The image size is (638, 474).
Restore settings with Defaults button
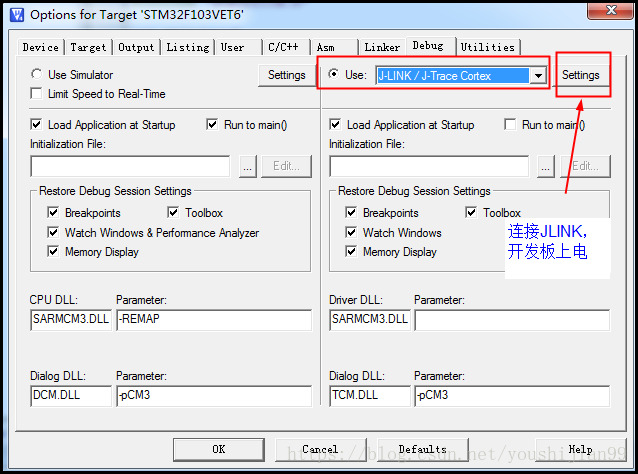coord(423,450)
